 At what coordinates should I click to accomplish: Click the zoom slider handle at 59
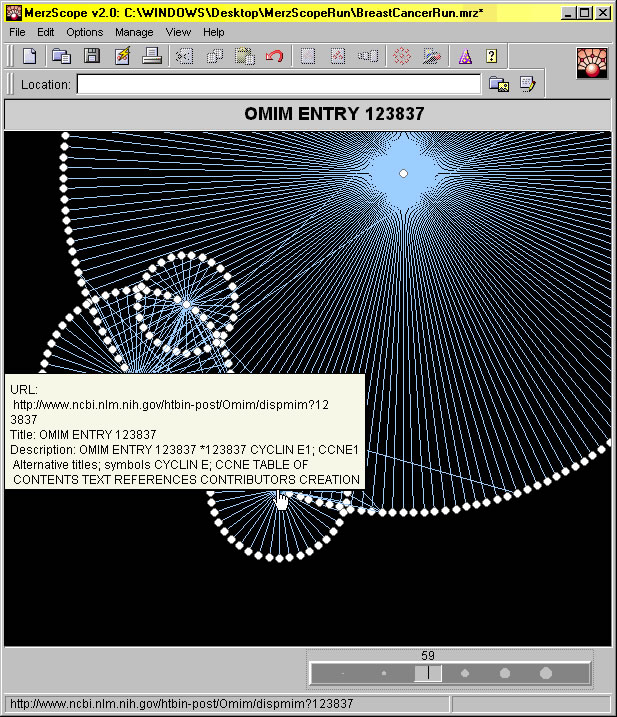pos(428,673)
